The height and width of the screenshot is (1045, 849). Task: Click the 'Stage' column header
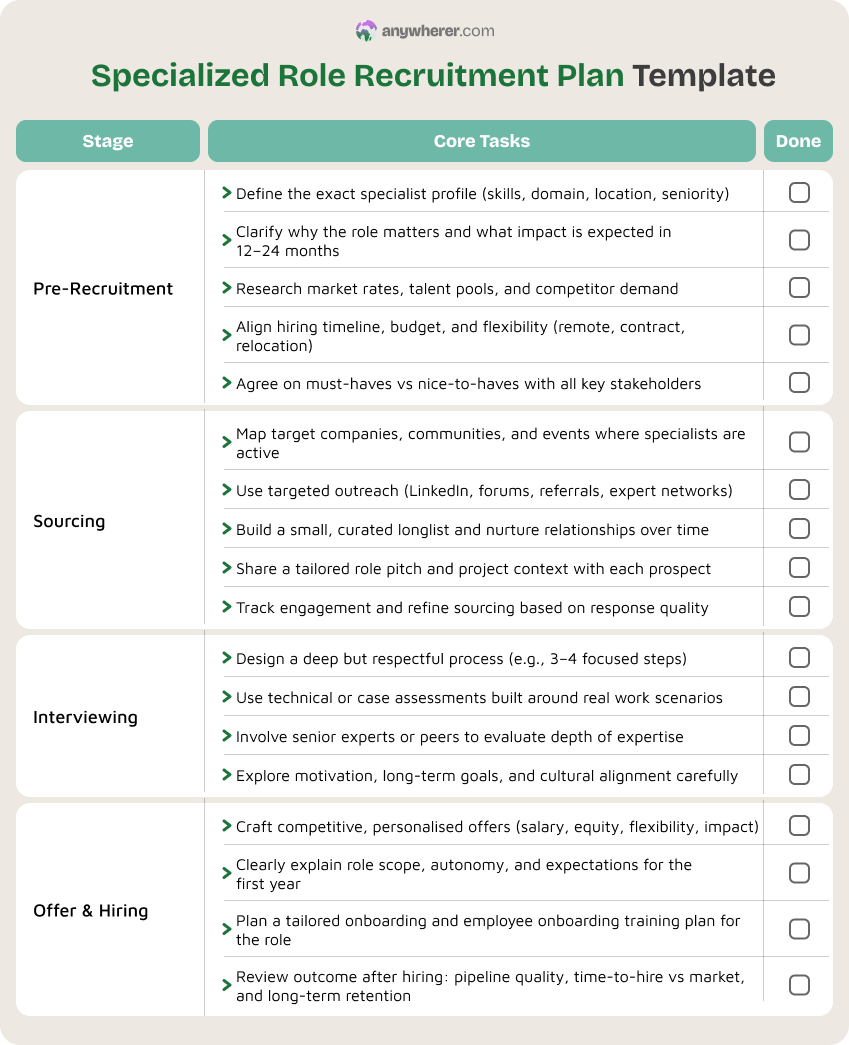[x=108, y=141]
